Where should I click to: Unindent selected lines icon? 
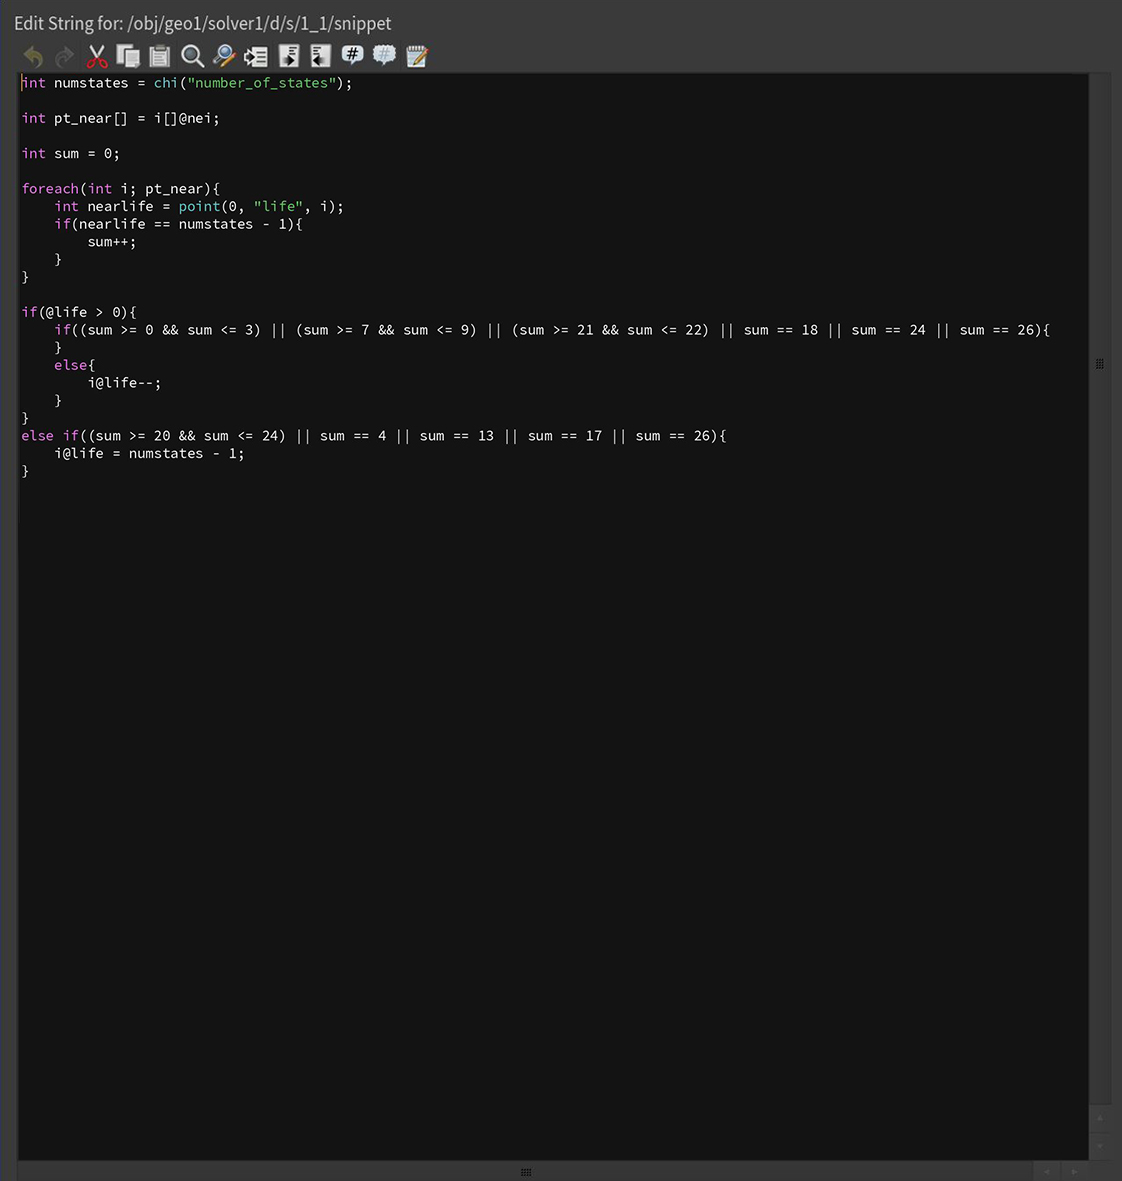coord(320,56)
